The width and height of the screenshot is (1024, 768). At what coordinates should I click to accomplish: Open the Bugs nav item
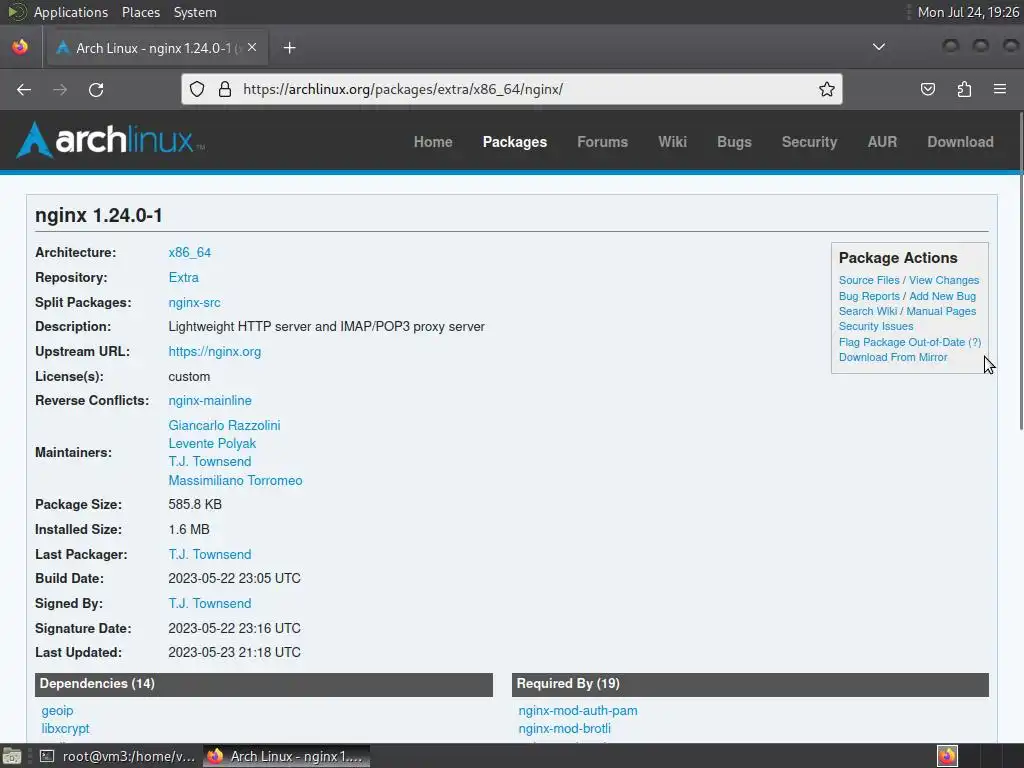coord(734,142)
